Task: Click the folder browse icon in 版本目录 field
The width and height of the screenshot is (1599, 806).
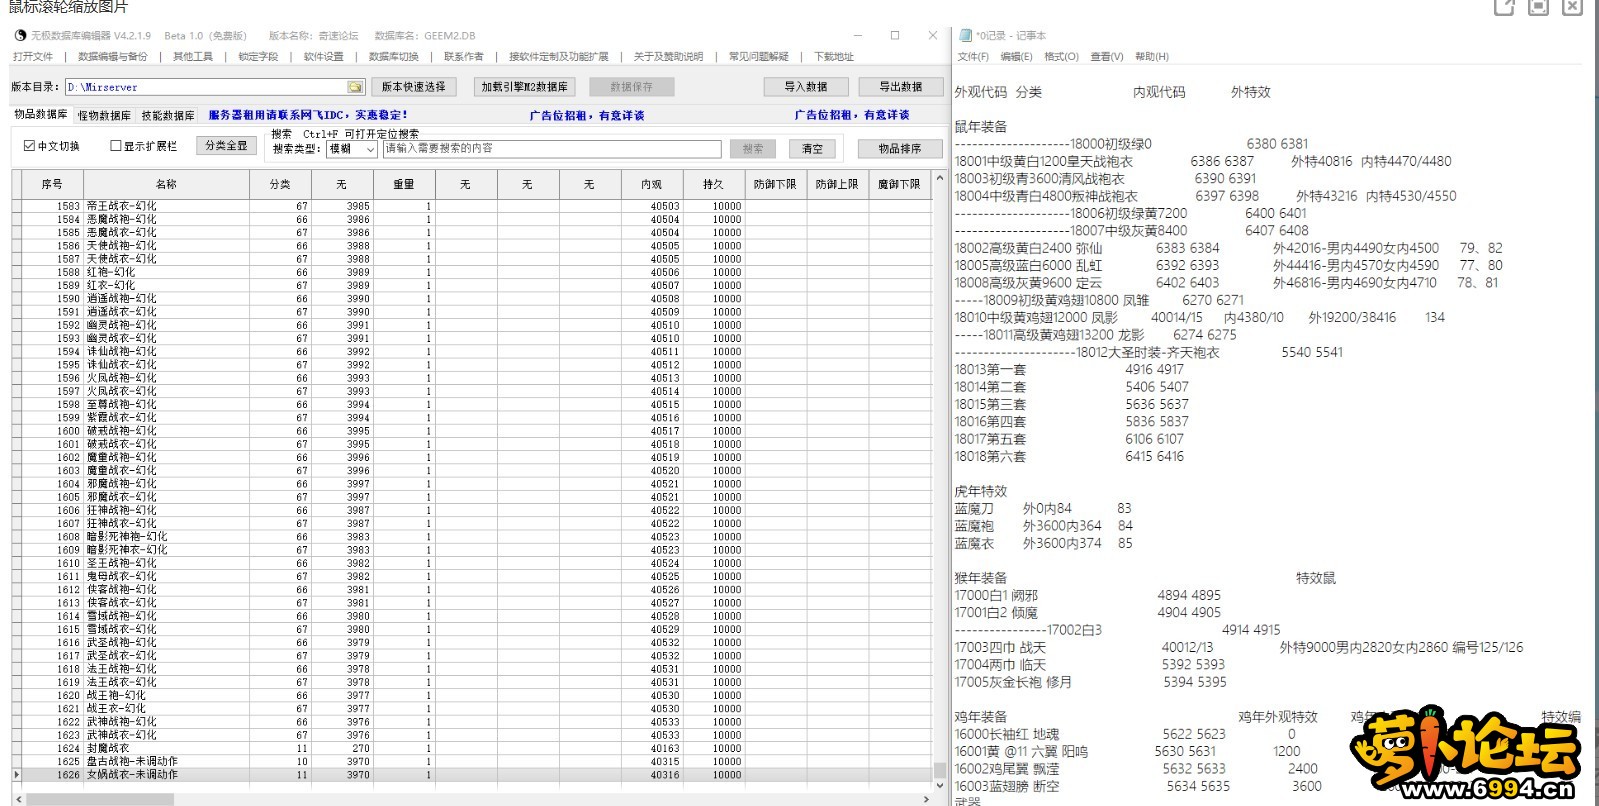Action: 354,87
